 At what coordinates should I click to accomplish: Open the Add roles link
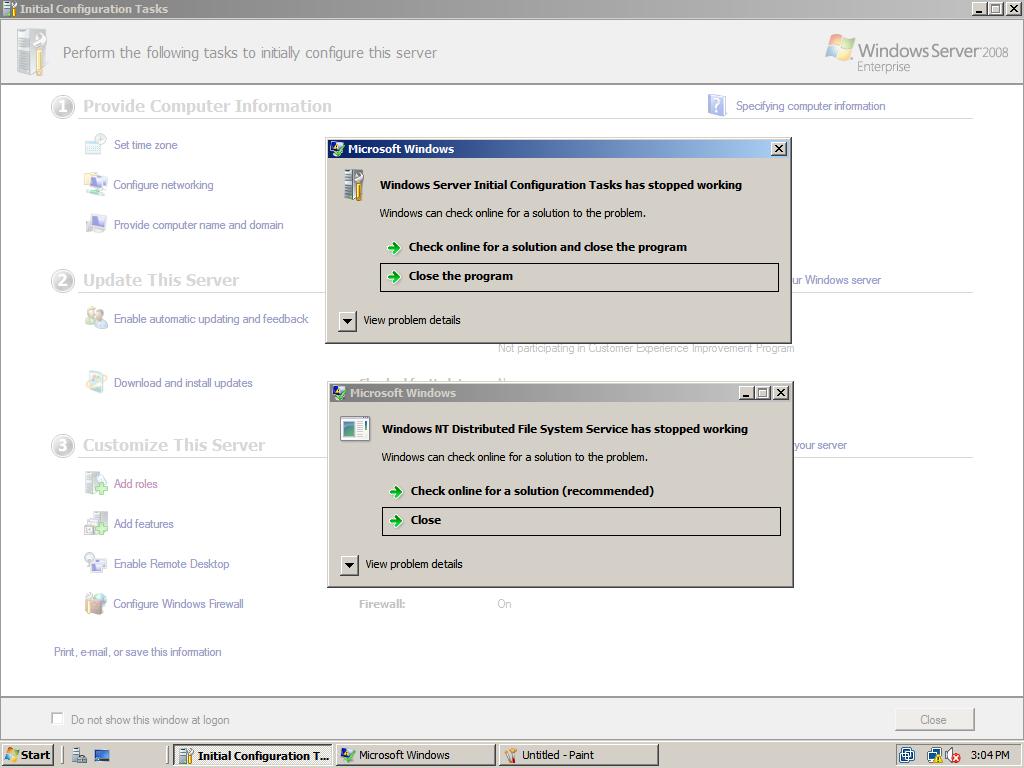coord(136,484)
